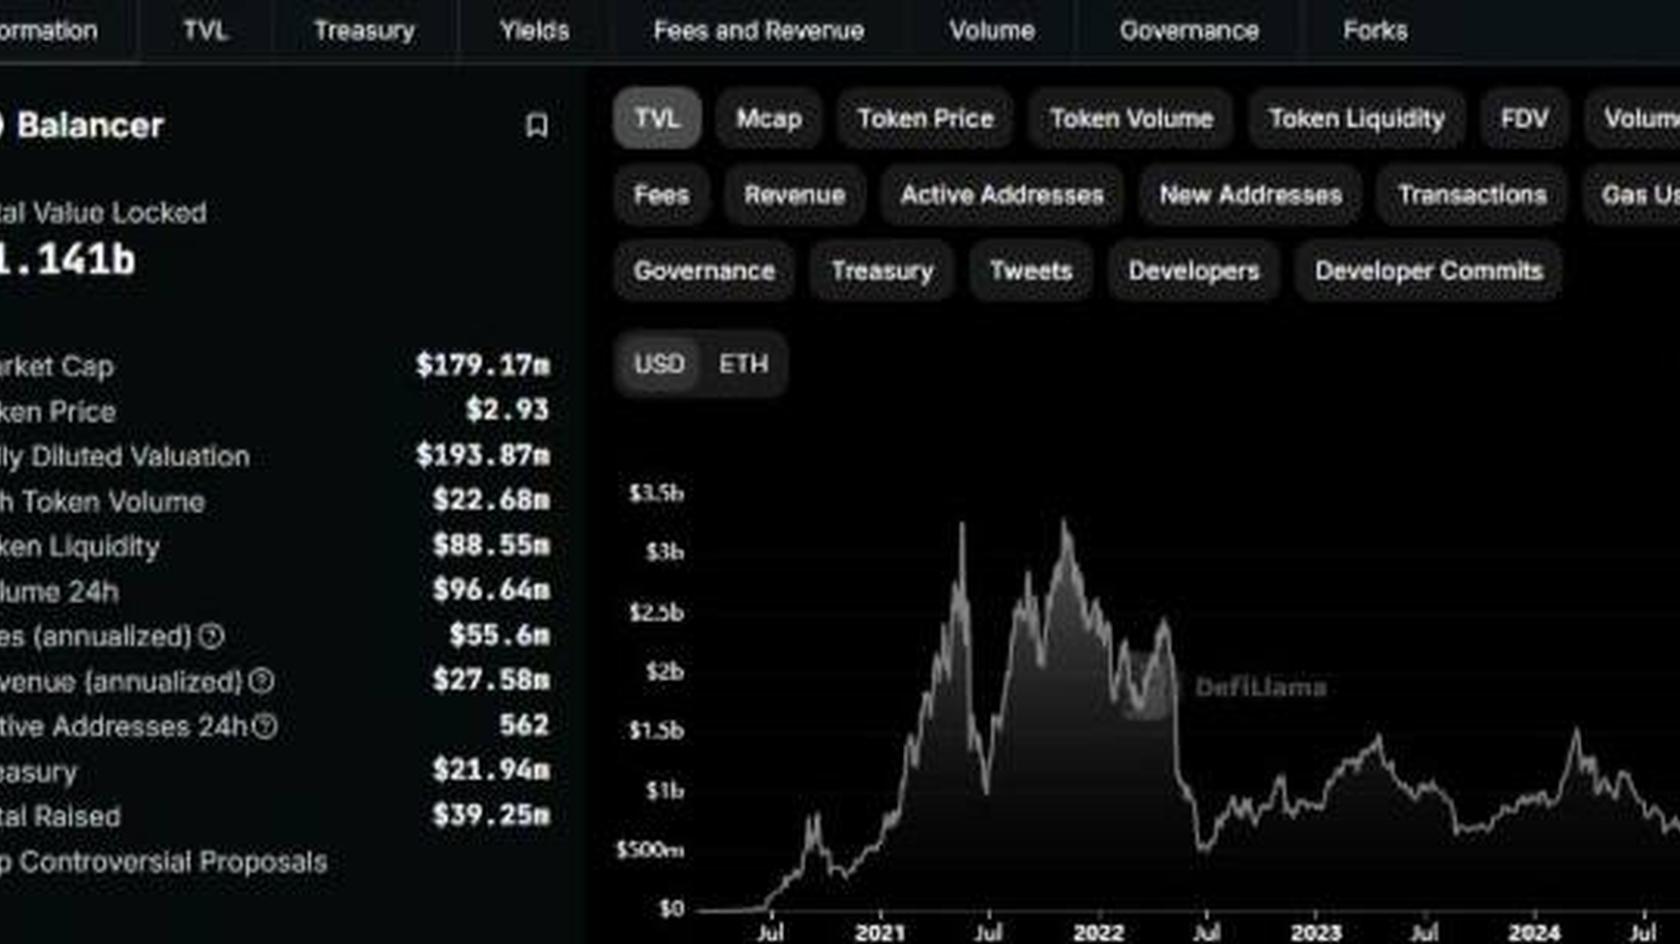This screenshot has width=1680, height=944.
Task: Enable New Addresses on chart
Action: coord(1250,195)
